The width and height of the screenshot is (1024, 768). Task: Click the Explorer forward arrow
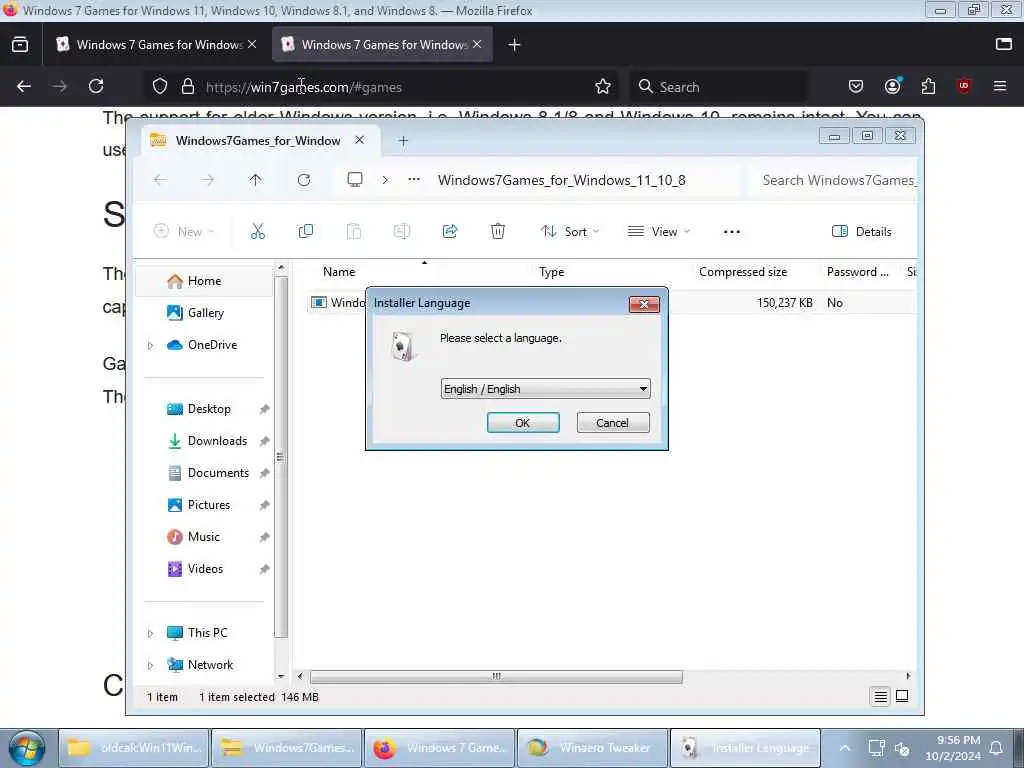tap(208, 180)
